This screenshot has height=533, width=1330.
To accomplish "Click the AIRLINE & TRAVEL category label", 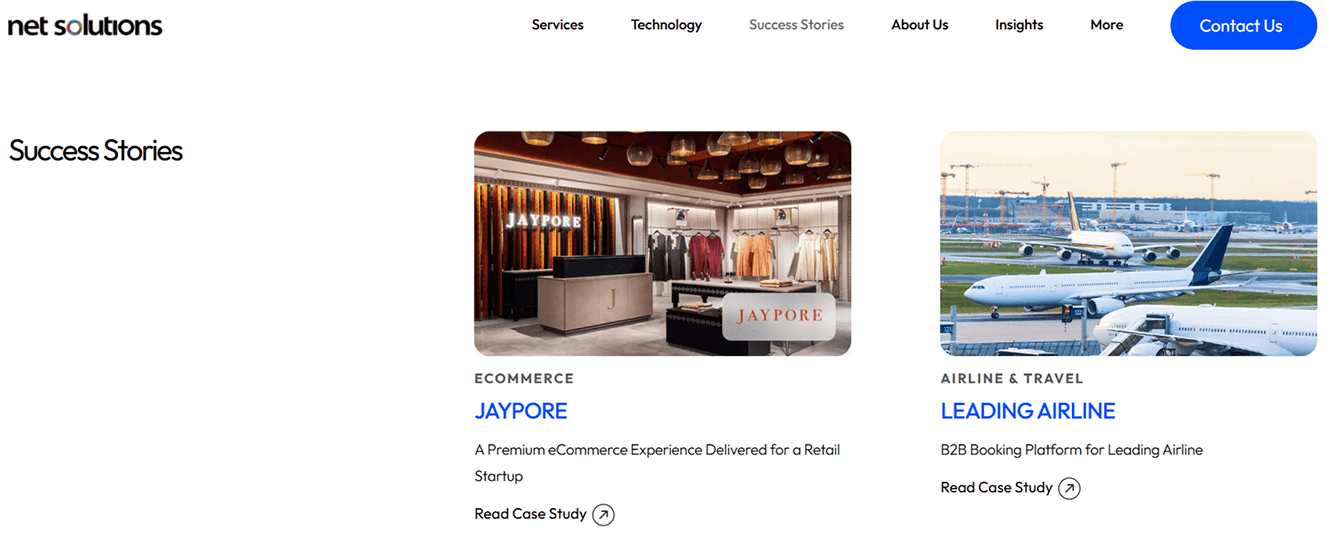I will [1011, 379].
